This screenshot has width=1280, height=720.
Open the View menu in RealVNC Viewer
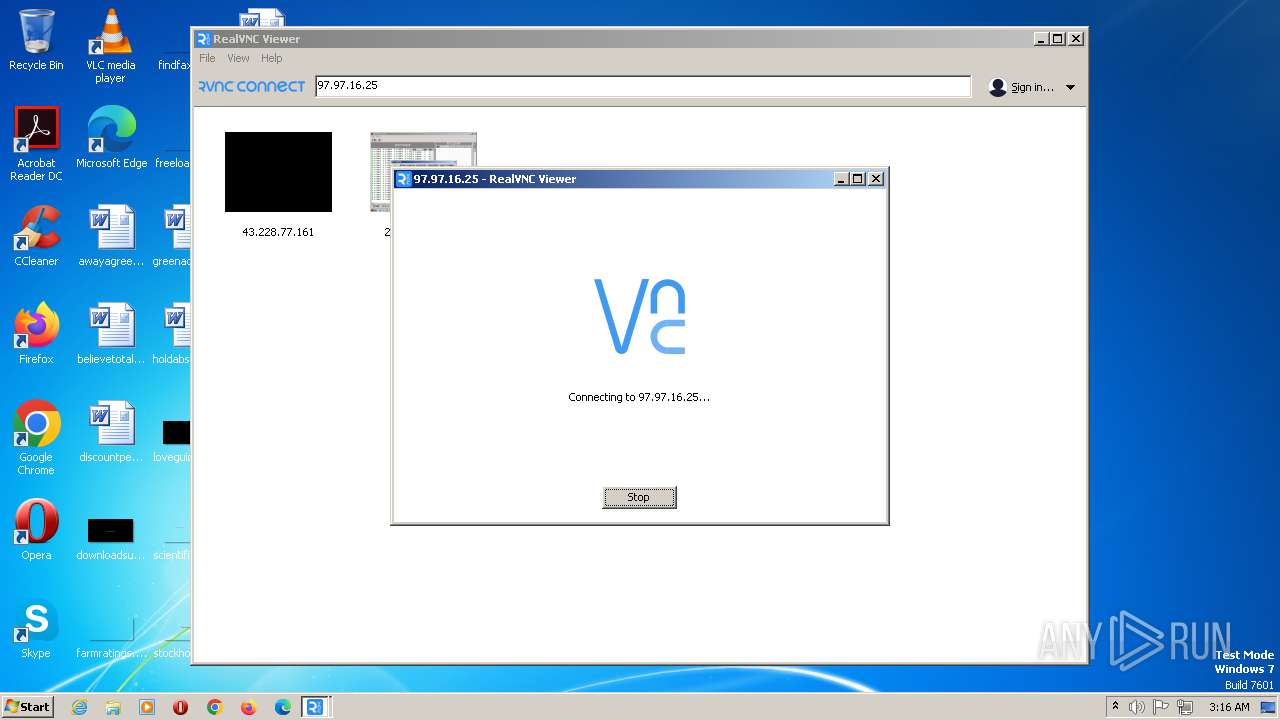click(x=238, y=58)
